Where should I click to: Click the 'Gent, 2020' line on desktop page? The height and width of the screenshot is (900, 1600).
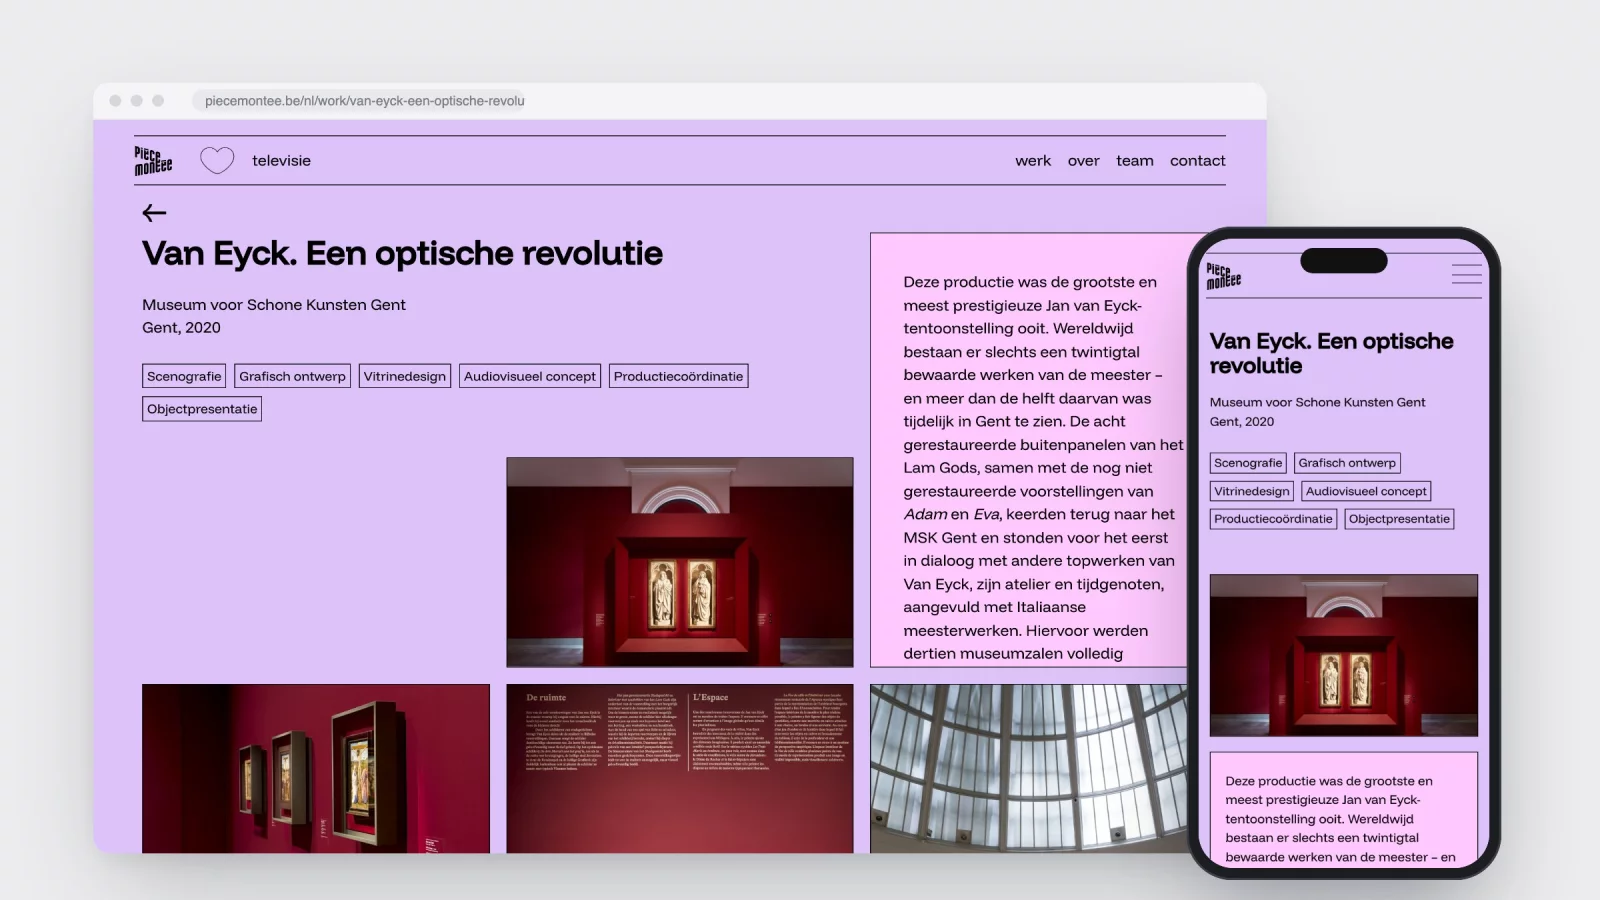click(x=181, y=328)
